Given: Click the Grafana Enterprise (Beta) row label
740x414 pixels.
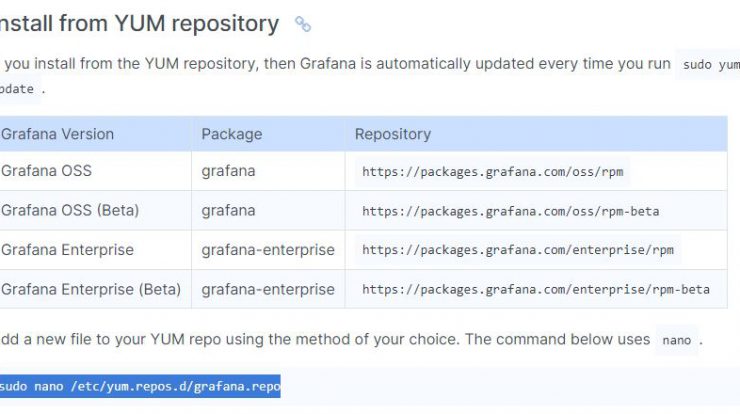Looking at the screenshot, I should (91, 289).
